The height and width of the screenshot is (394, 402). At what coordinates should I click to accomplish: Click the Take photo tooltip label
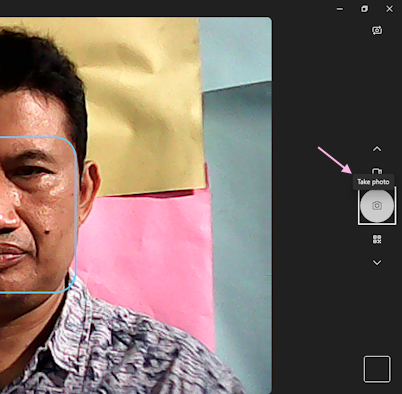(x=373, y=182)
